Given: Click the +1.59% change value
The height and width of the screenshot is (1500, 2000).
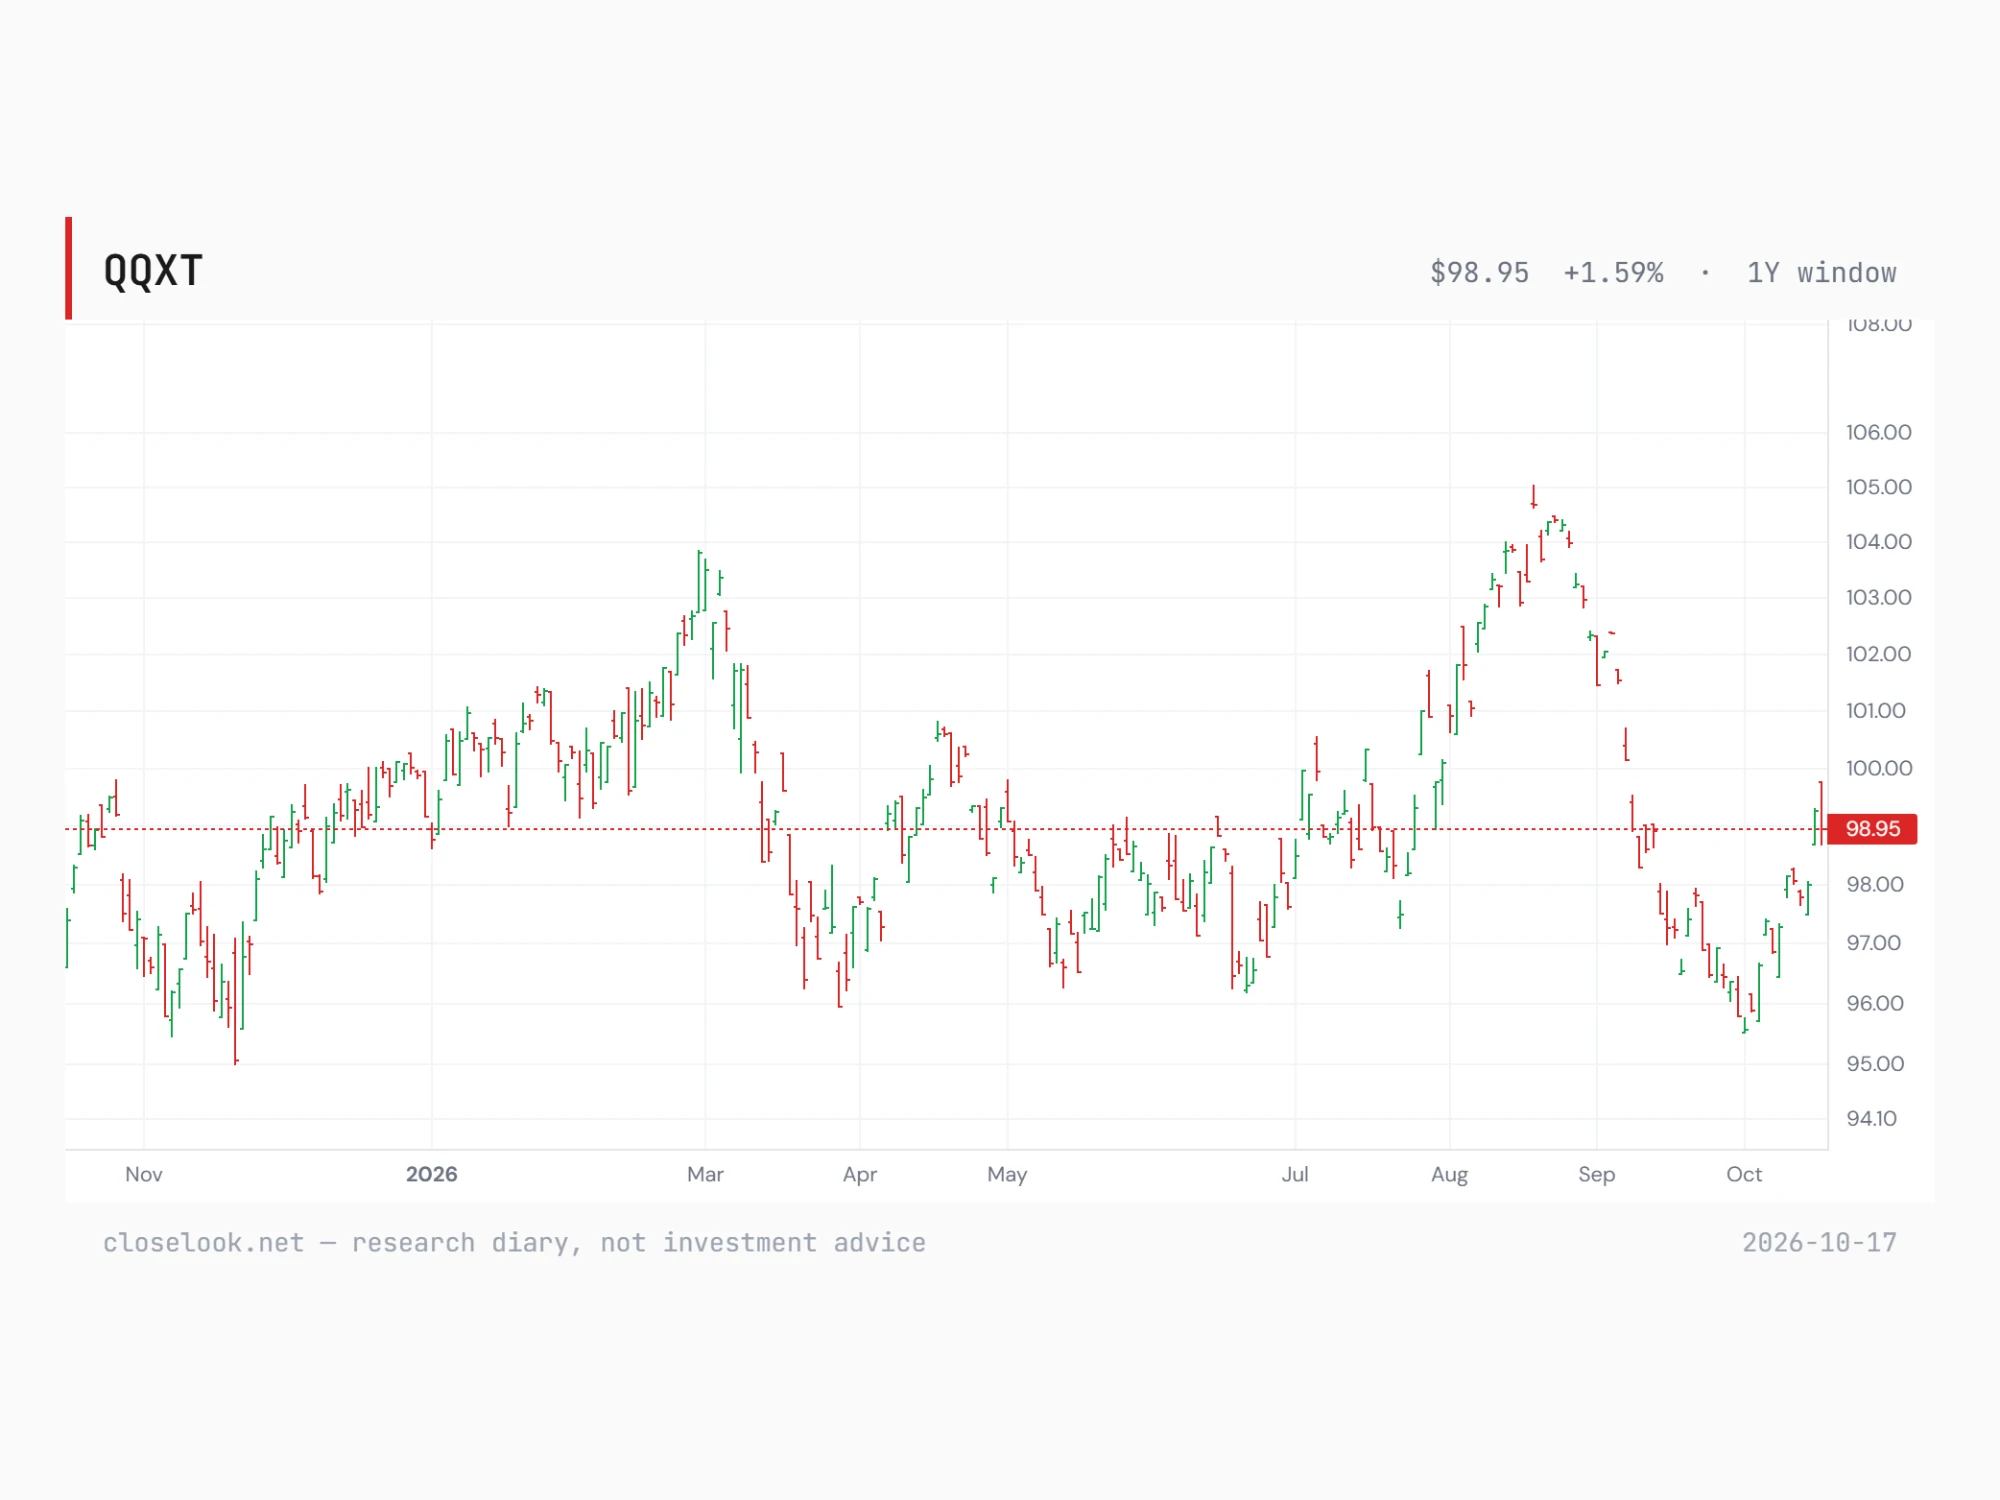Looking at the screenshot, I should pos(1613,273).
